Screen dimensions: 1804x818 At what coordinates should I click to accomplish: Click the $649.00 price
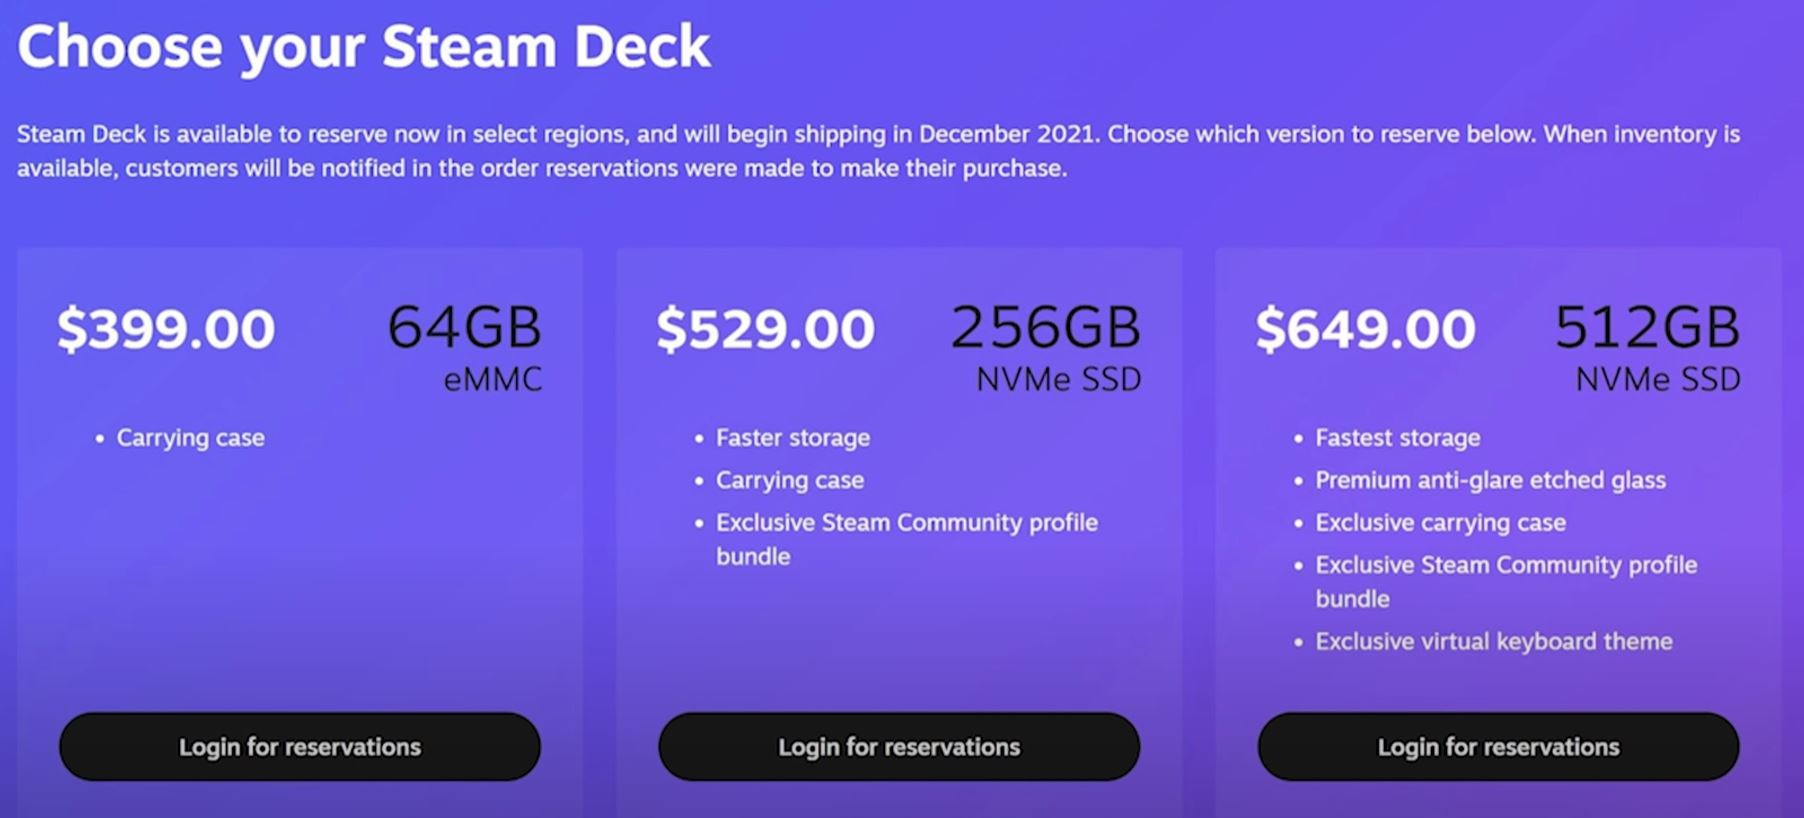1365,329
